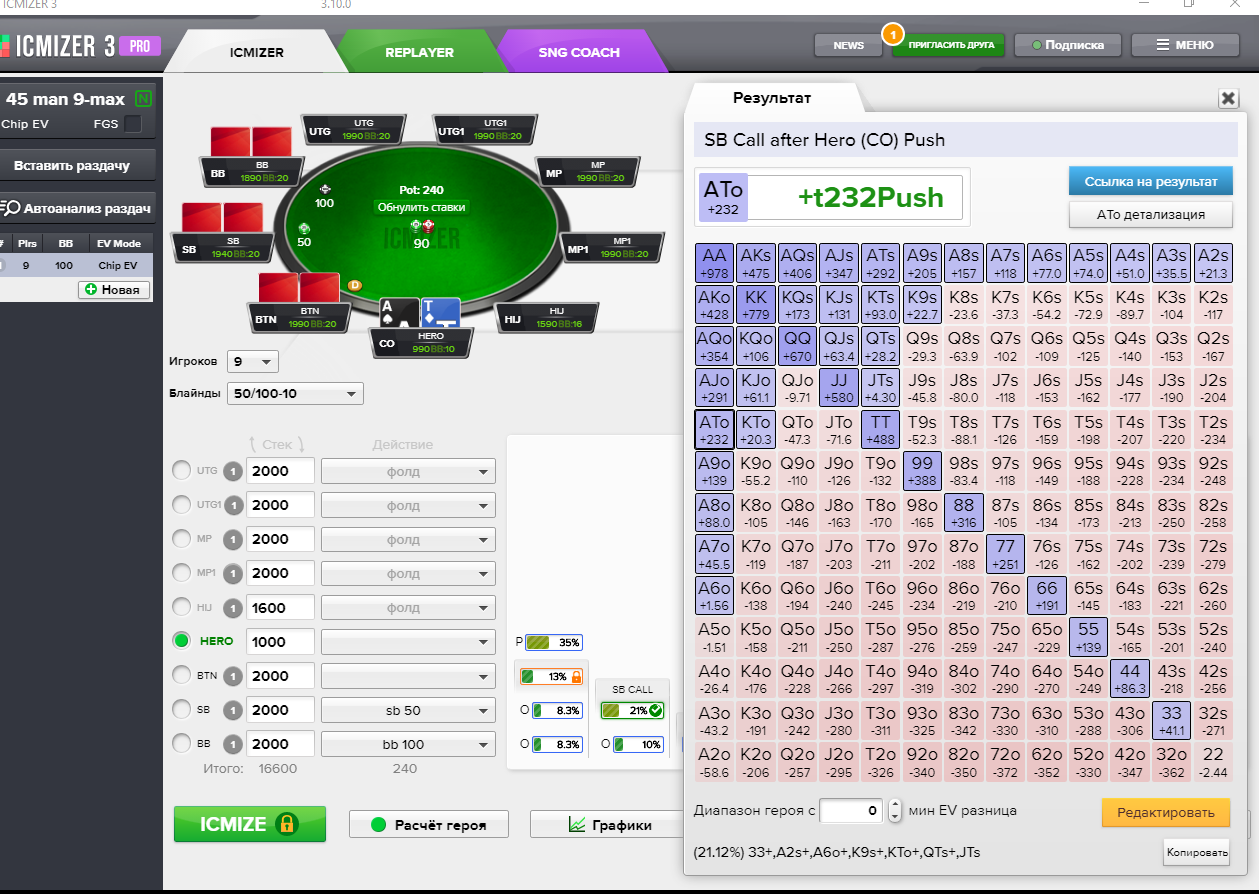
Task: Select SB as hero radio button
Action: 182,709
